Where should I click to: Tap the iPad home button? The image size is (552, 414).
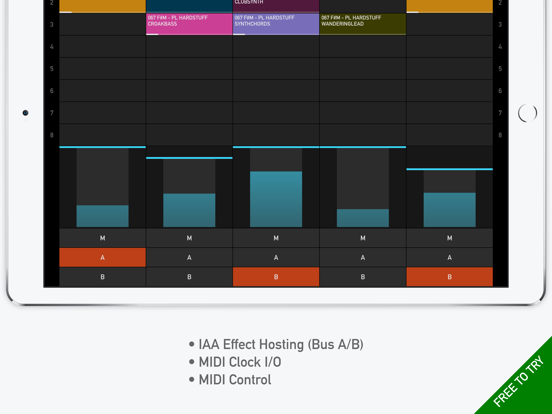[x=527, y=113]
